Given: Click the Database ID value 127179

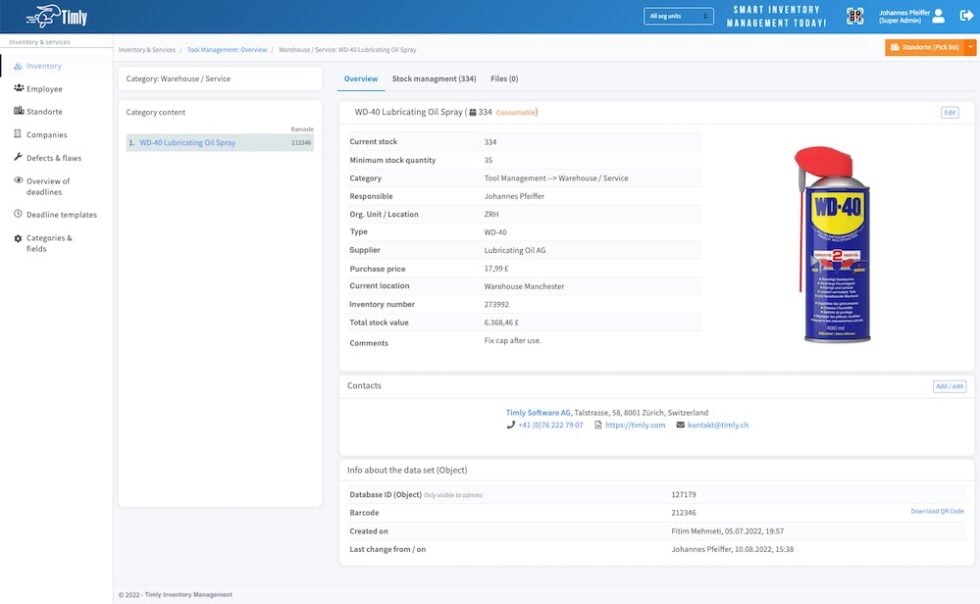Looking at the screenshot, I should click(684, 495).
